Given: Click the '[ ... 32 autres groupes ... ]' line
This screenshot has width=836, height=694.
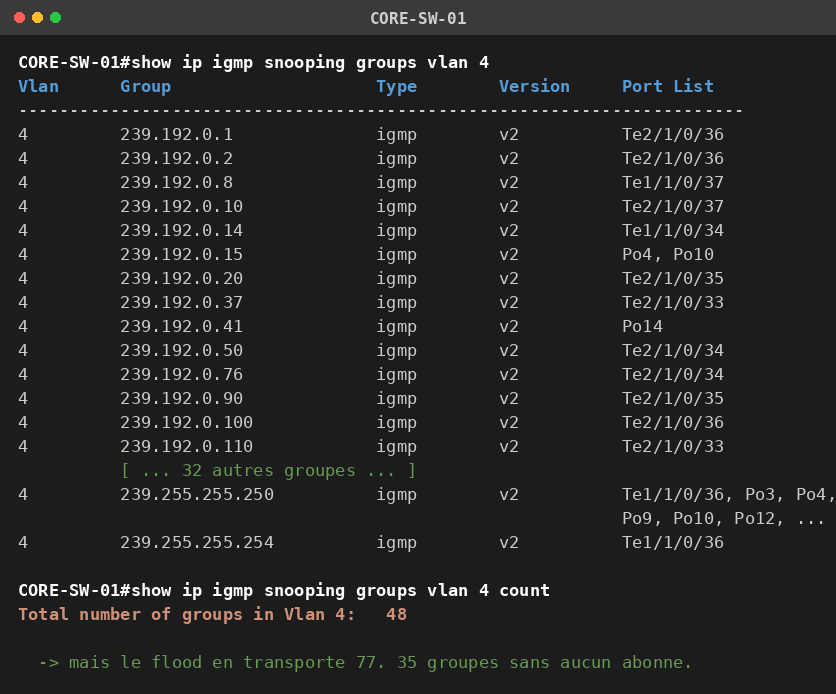Looking at the screenshot, I should pos(268,470).
